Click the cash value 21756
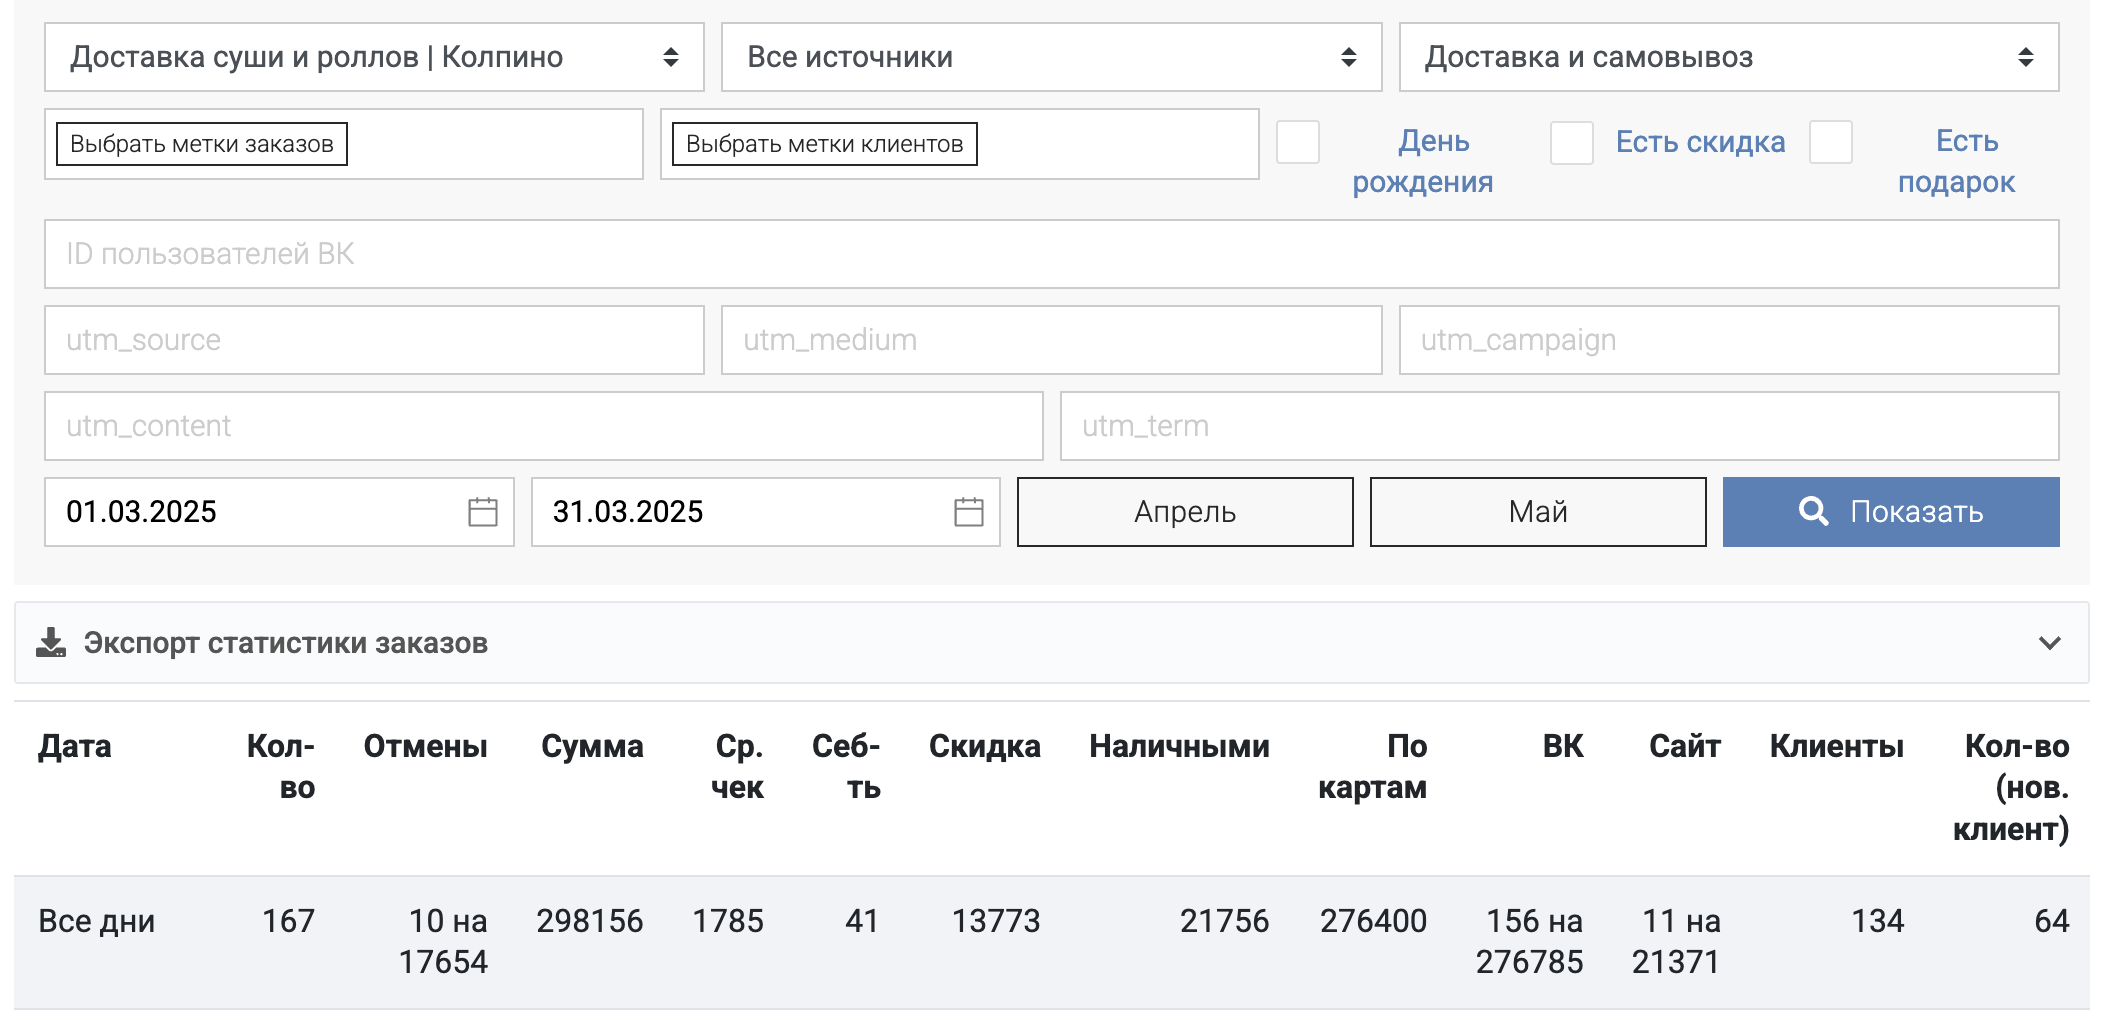This screenshot has height=1020, width=2102. click(1224, 921)
